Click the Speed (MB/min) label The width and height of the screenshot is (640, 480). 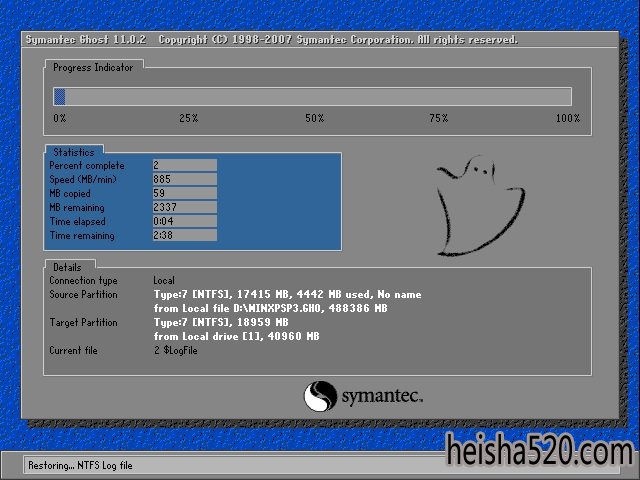click(83, 180)
